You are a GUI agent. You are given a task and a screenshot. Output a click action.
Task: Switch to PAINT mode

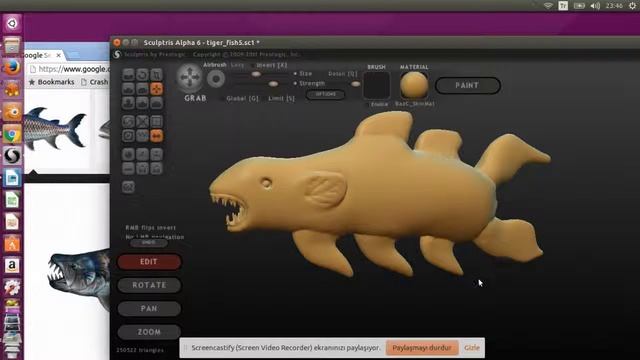[468, 85]
